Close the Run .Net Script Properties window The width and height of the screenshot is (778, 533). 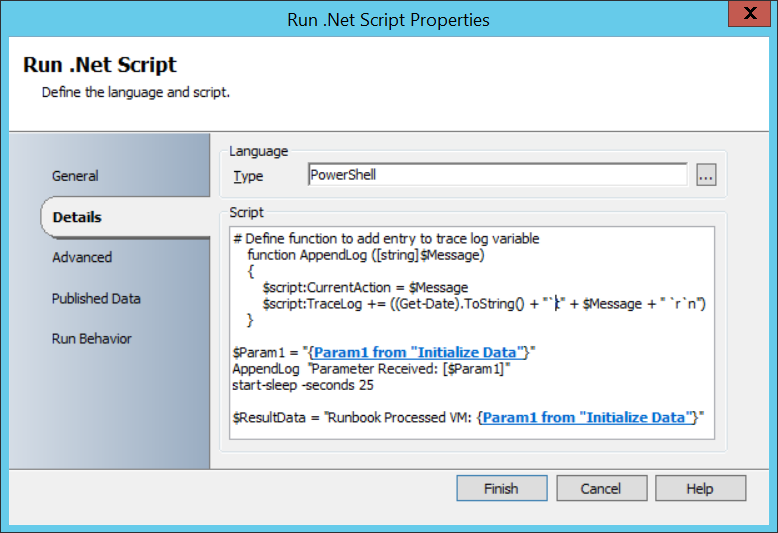pyautogui.click(x=750, y=13)
